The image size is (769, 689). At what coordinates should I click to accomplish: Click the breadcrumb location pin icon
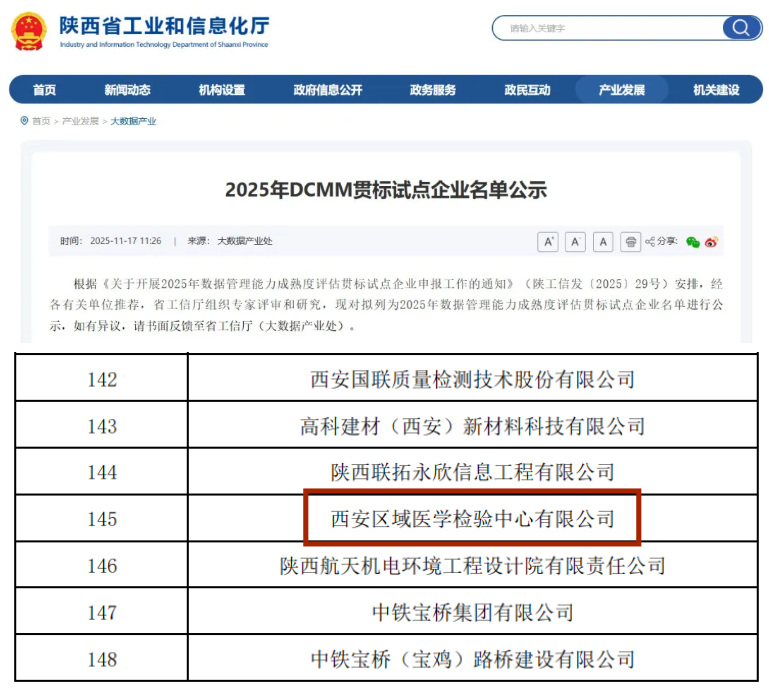pos(24,121)
